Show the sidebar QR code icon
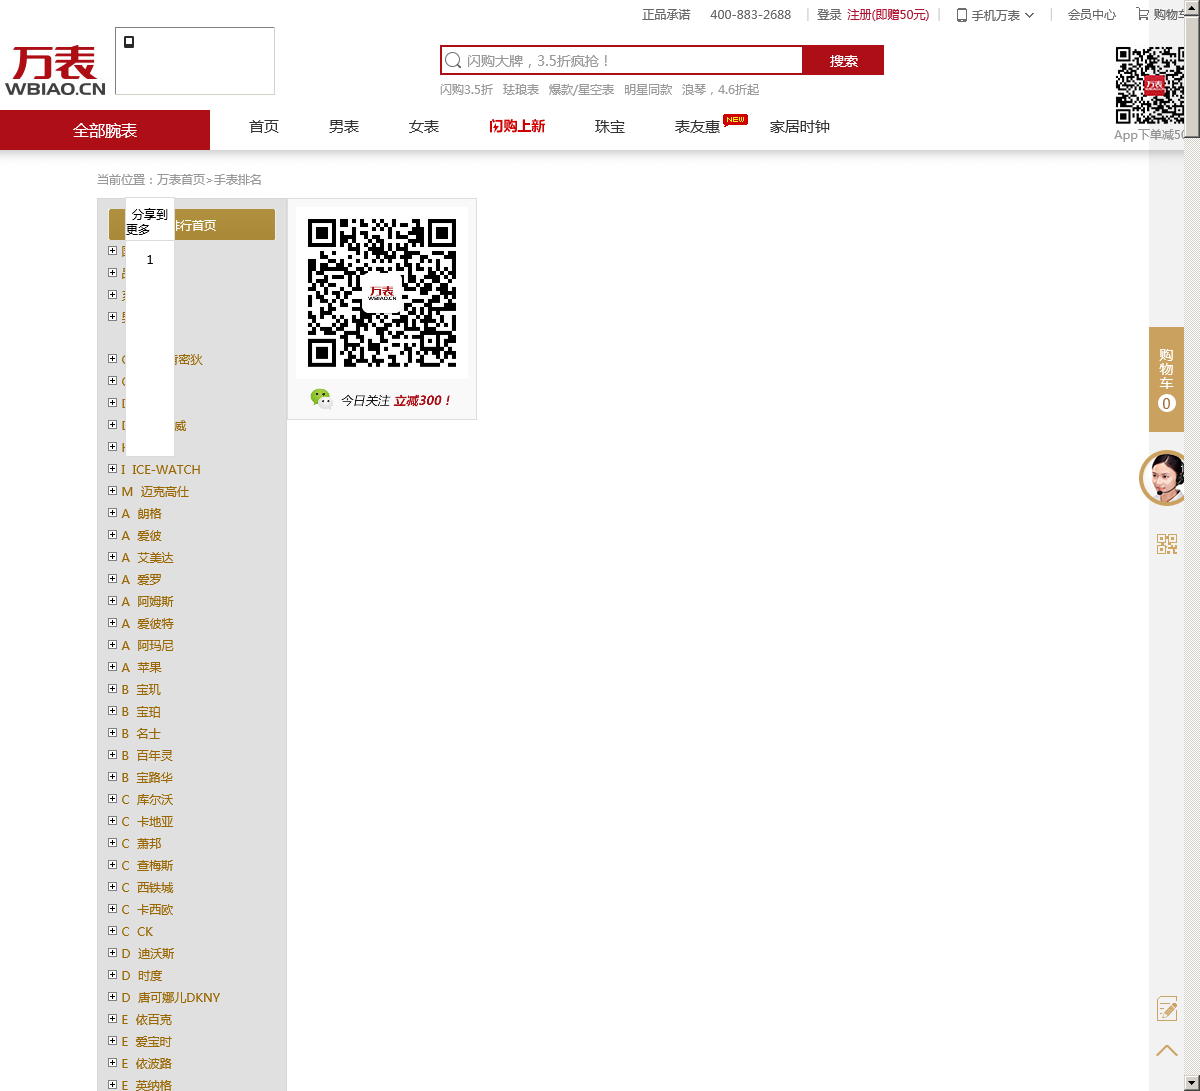This screenshot has height=1091, width=1200. click(1167, 544)
